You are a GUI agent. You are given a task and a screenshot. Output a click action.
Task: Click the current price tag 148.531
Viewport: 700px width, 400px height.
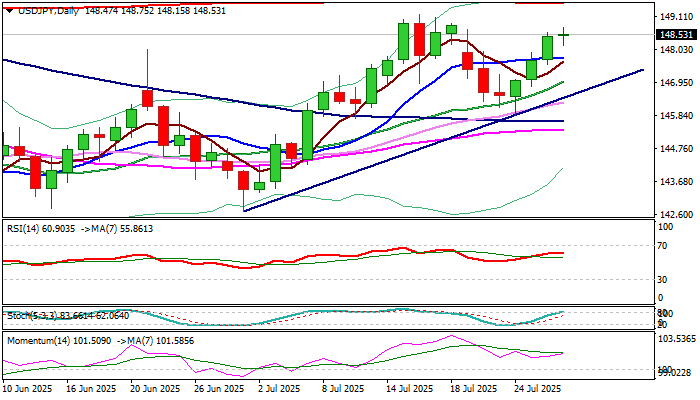tap(673, 35)
